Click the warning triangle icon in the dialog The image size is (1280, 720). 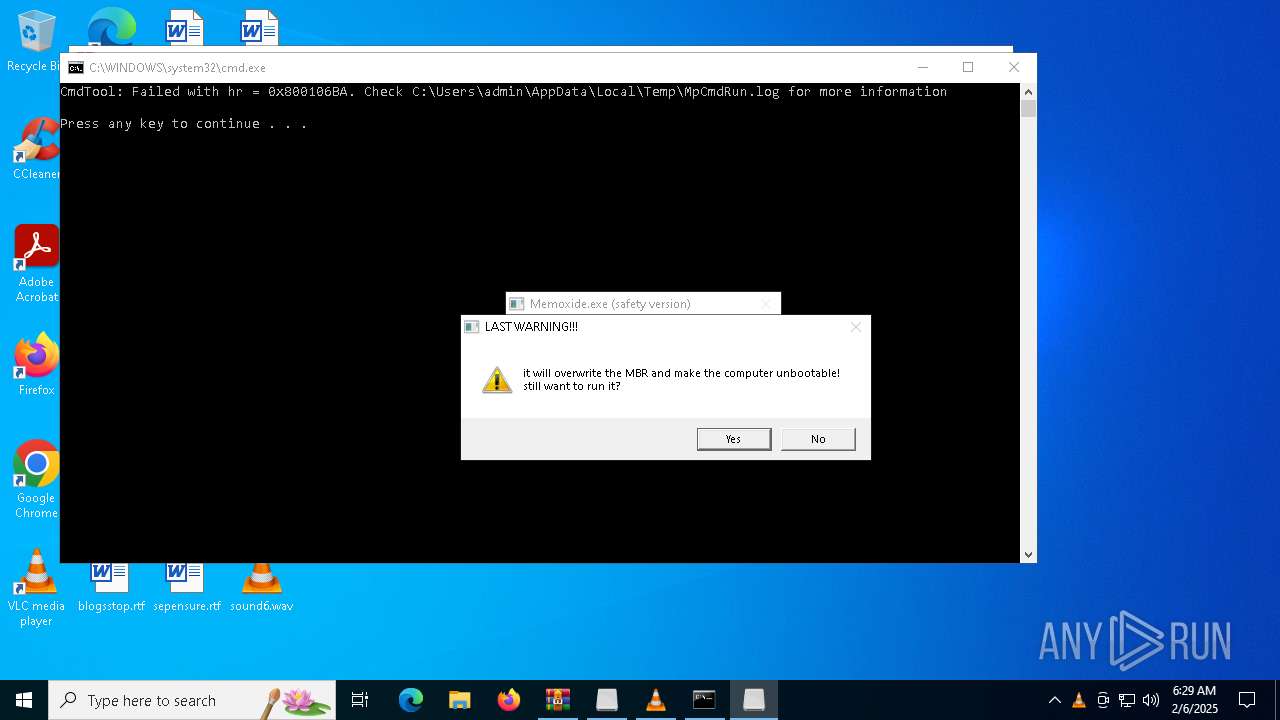(497, 379)
